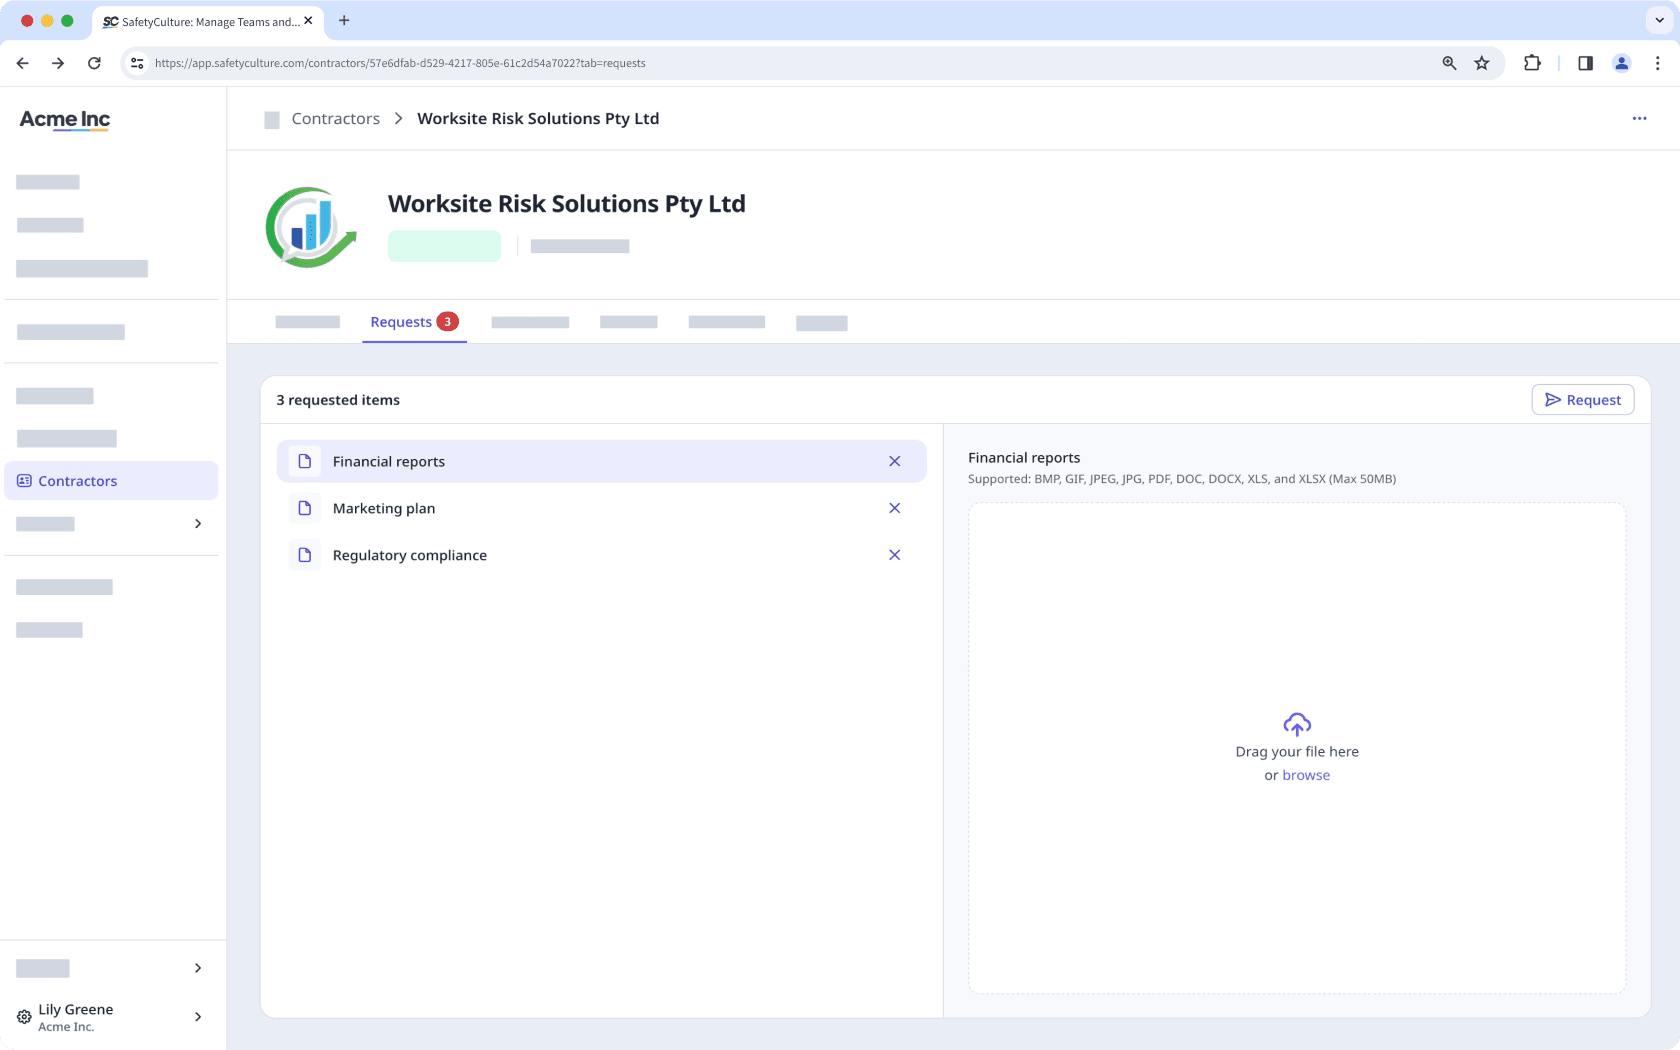Go forward in browser history

[x=58, y=63]
